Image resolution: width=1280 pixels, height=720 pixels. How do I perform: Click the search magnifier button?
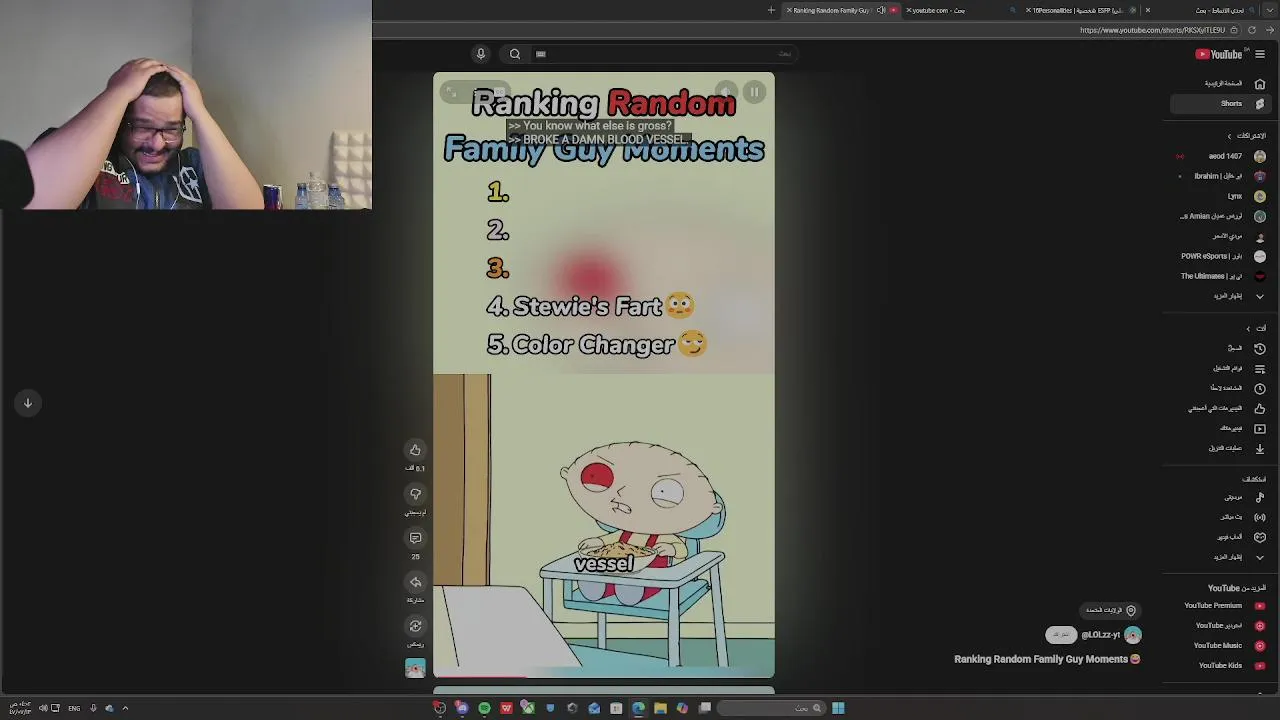point(515,54)
